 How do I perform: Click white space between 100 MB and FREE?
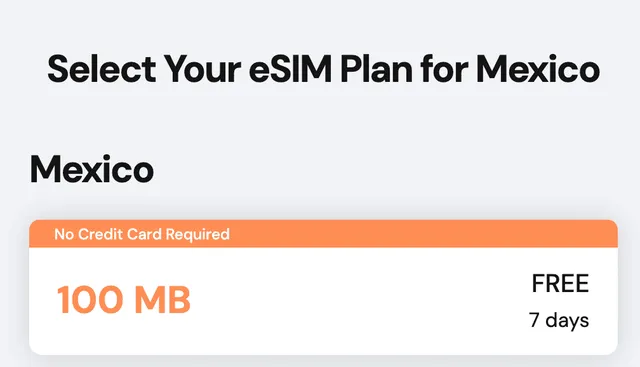[359, 300]
